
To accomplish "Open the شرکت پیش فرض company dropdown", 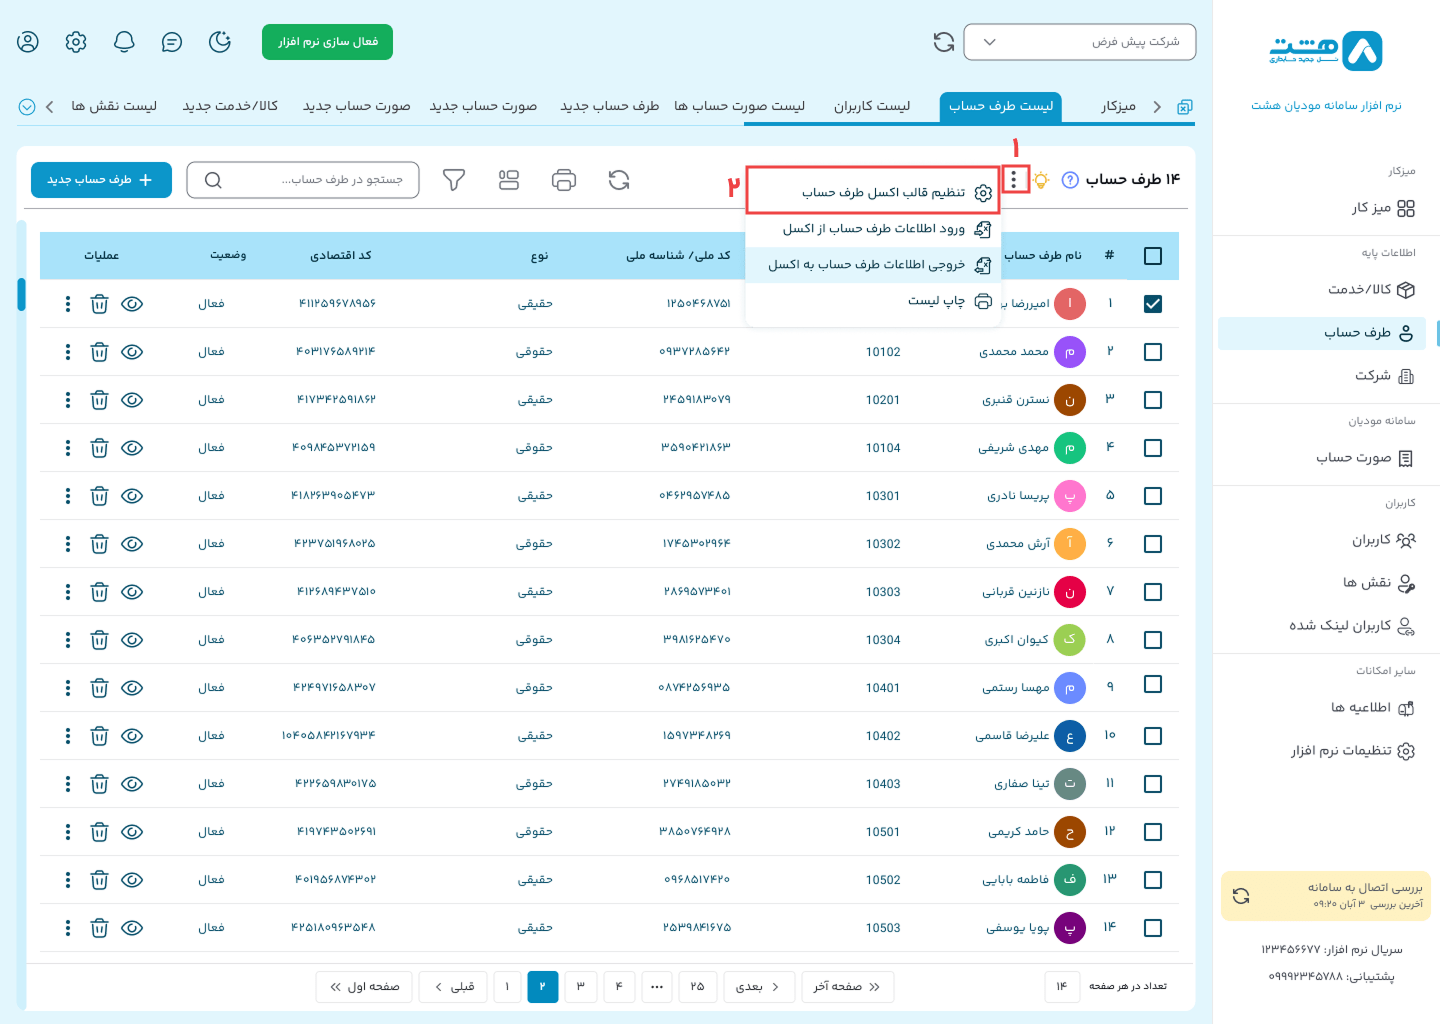I will [x=1079, y=42].
